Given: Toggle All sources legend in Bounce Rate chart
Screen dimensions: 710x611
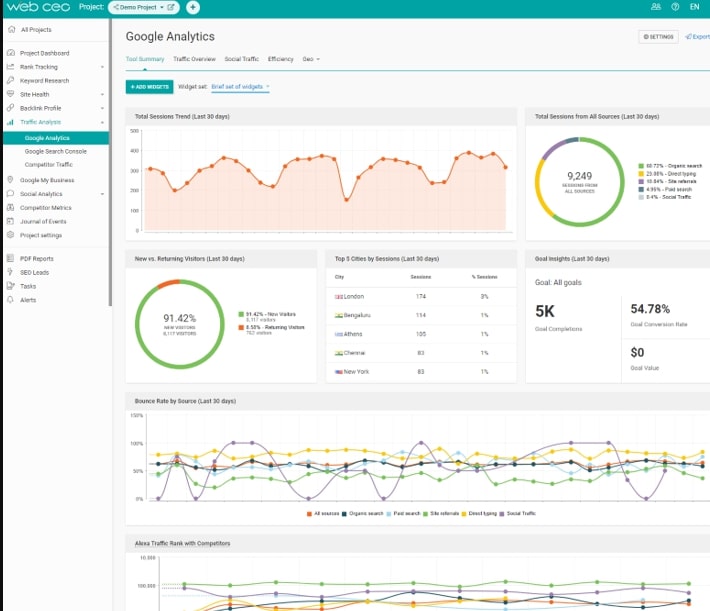Looking at the screenshot, I should [323, 514].
